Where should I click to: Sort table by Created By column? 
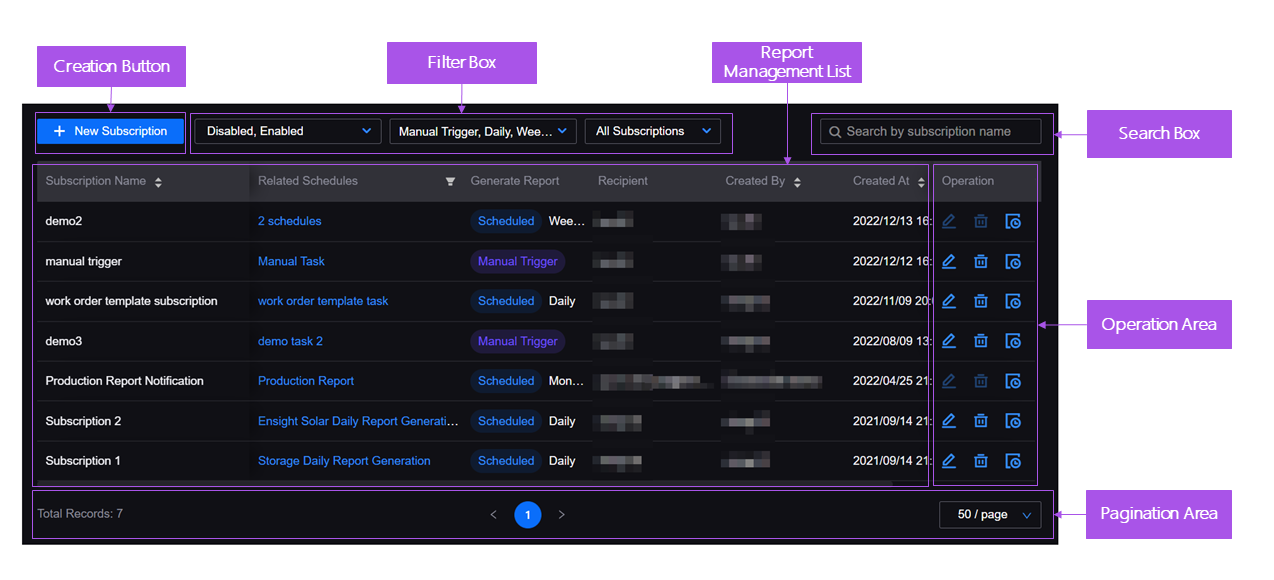pyautogui.click(x=797, y=182)
